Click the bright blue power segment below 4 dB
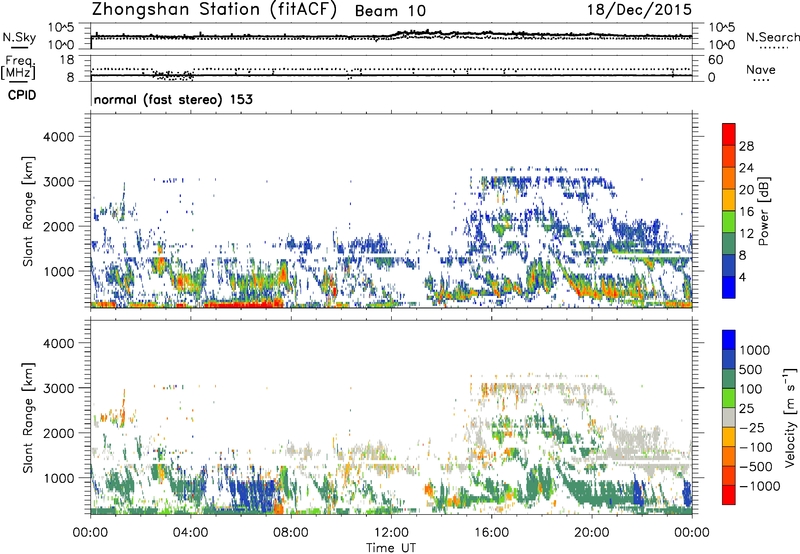 pos(729,287)
